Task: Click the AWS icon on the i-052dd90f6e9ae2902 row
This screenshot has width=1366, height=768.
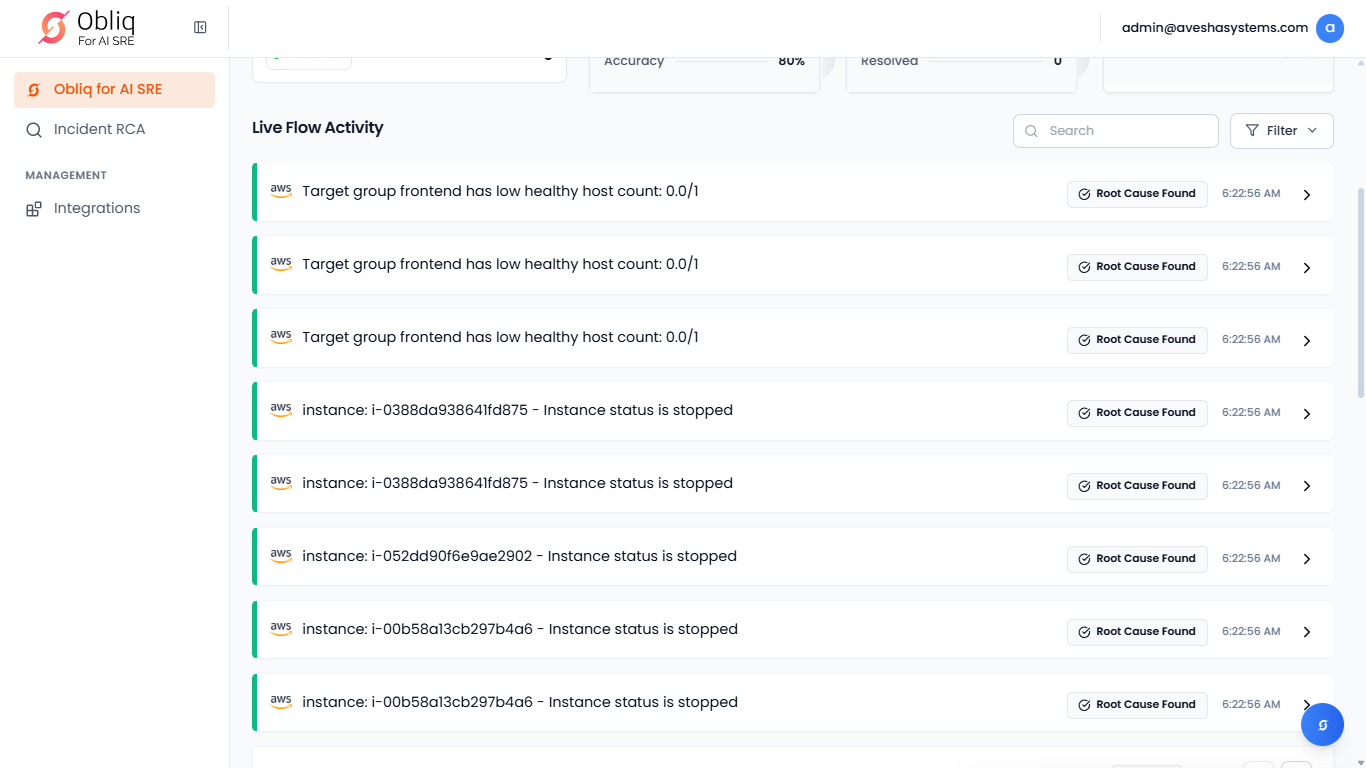Action: (x=281, y=556)
